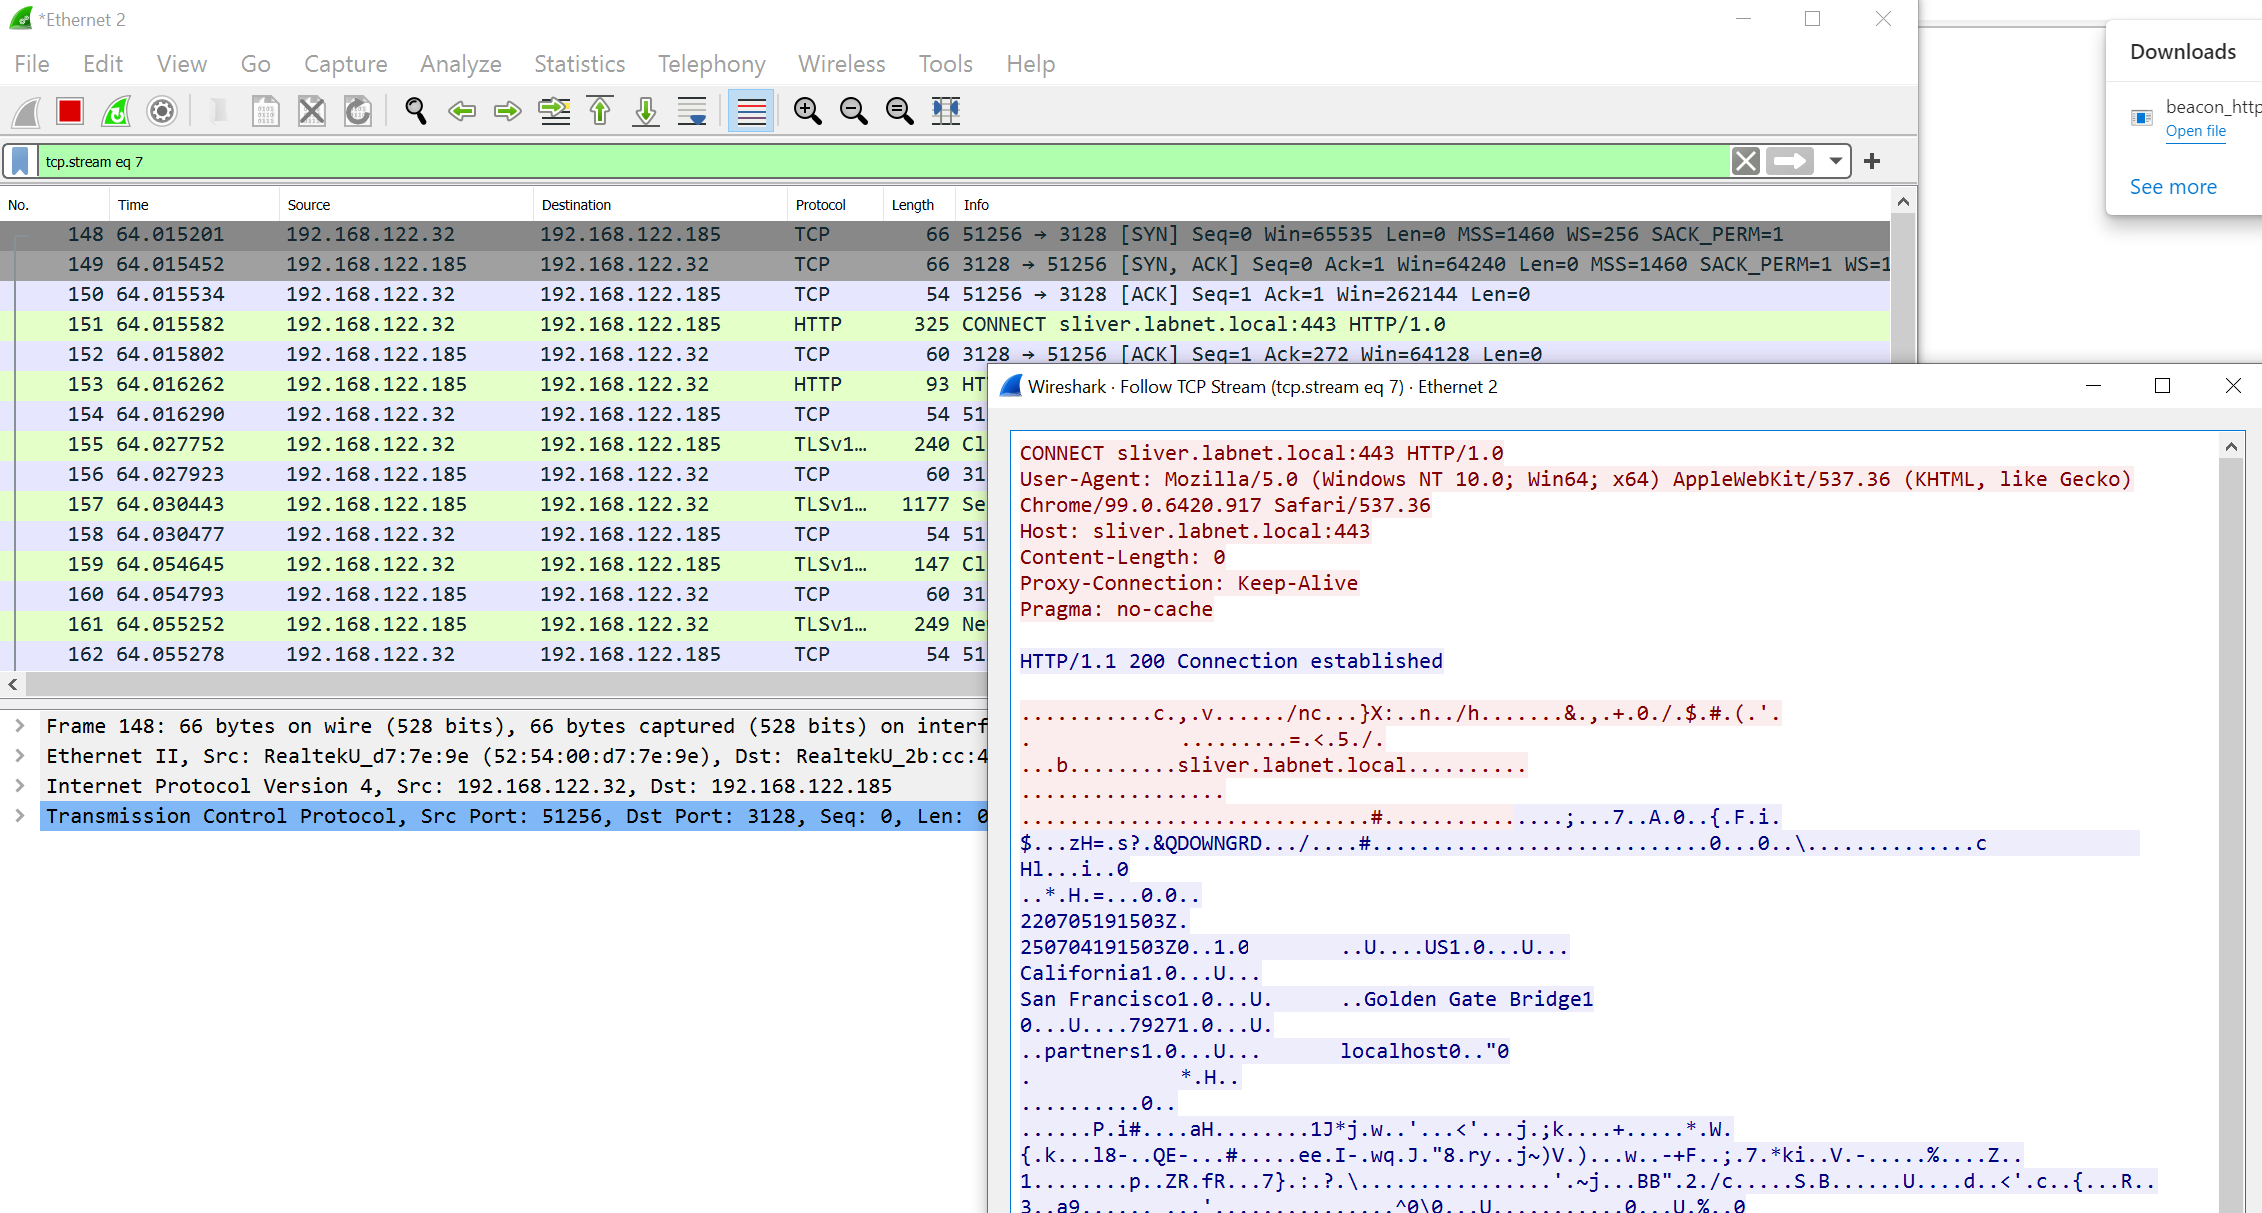Viewport: 2262px width, 1213px height.
Task: Select packet 162 TCP row
Action: coord(494,654)
